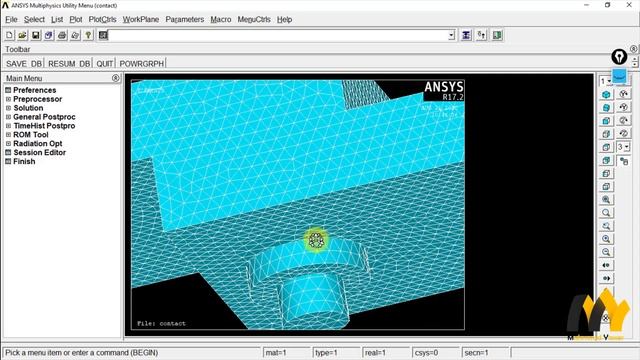Open the Select menu
This screenshot has height=360, width=640.
coord(34,20)
